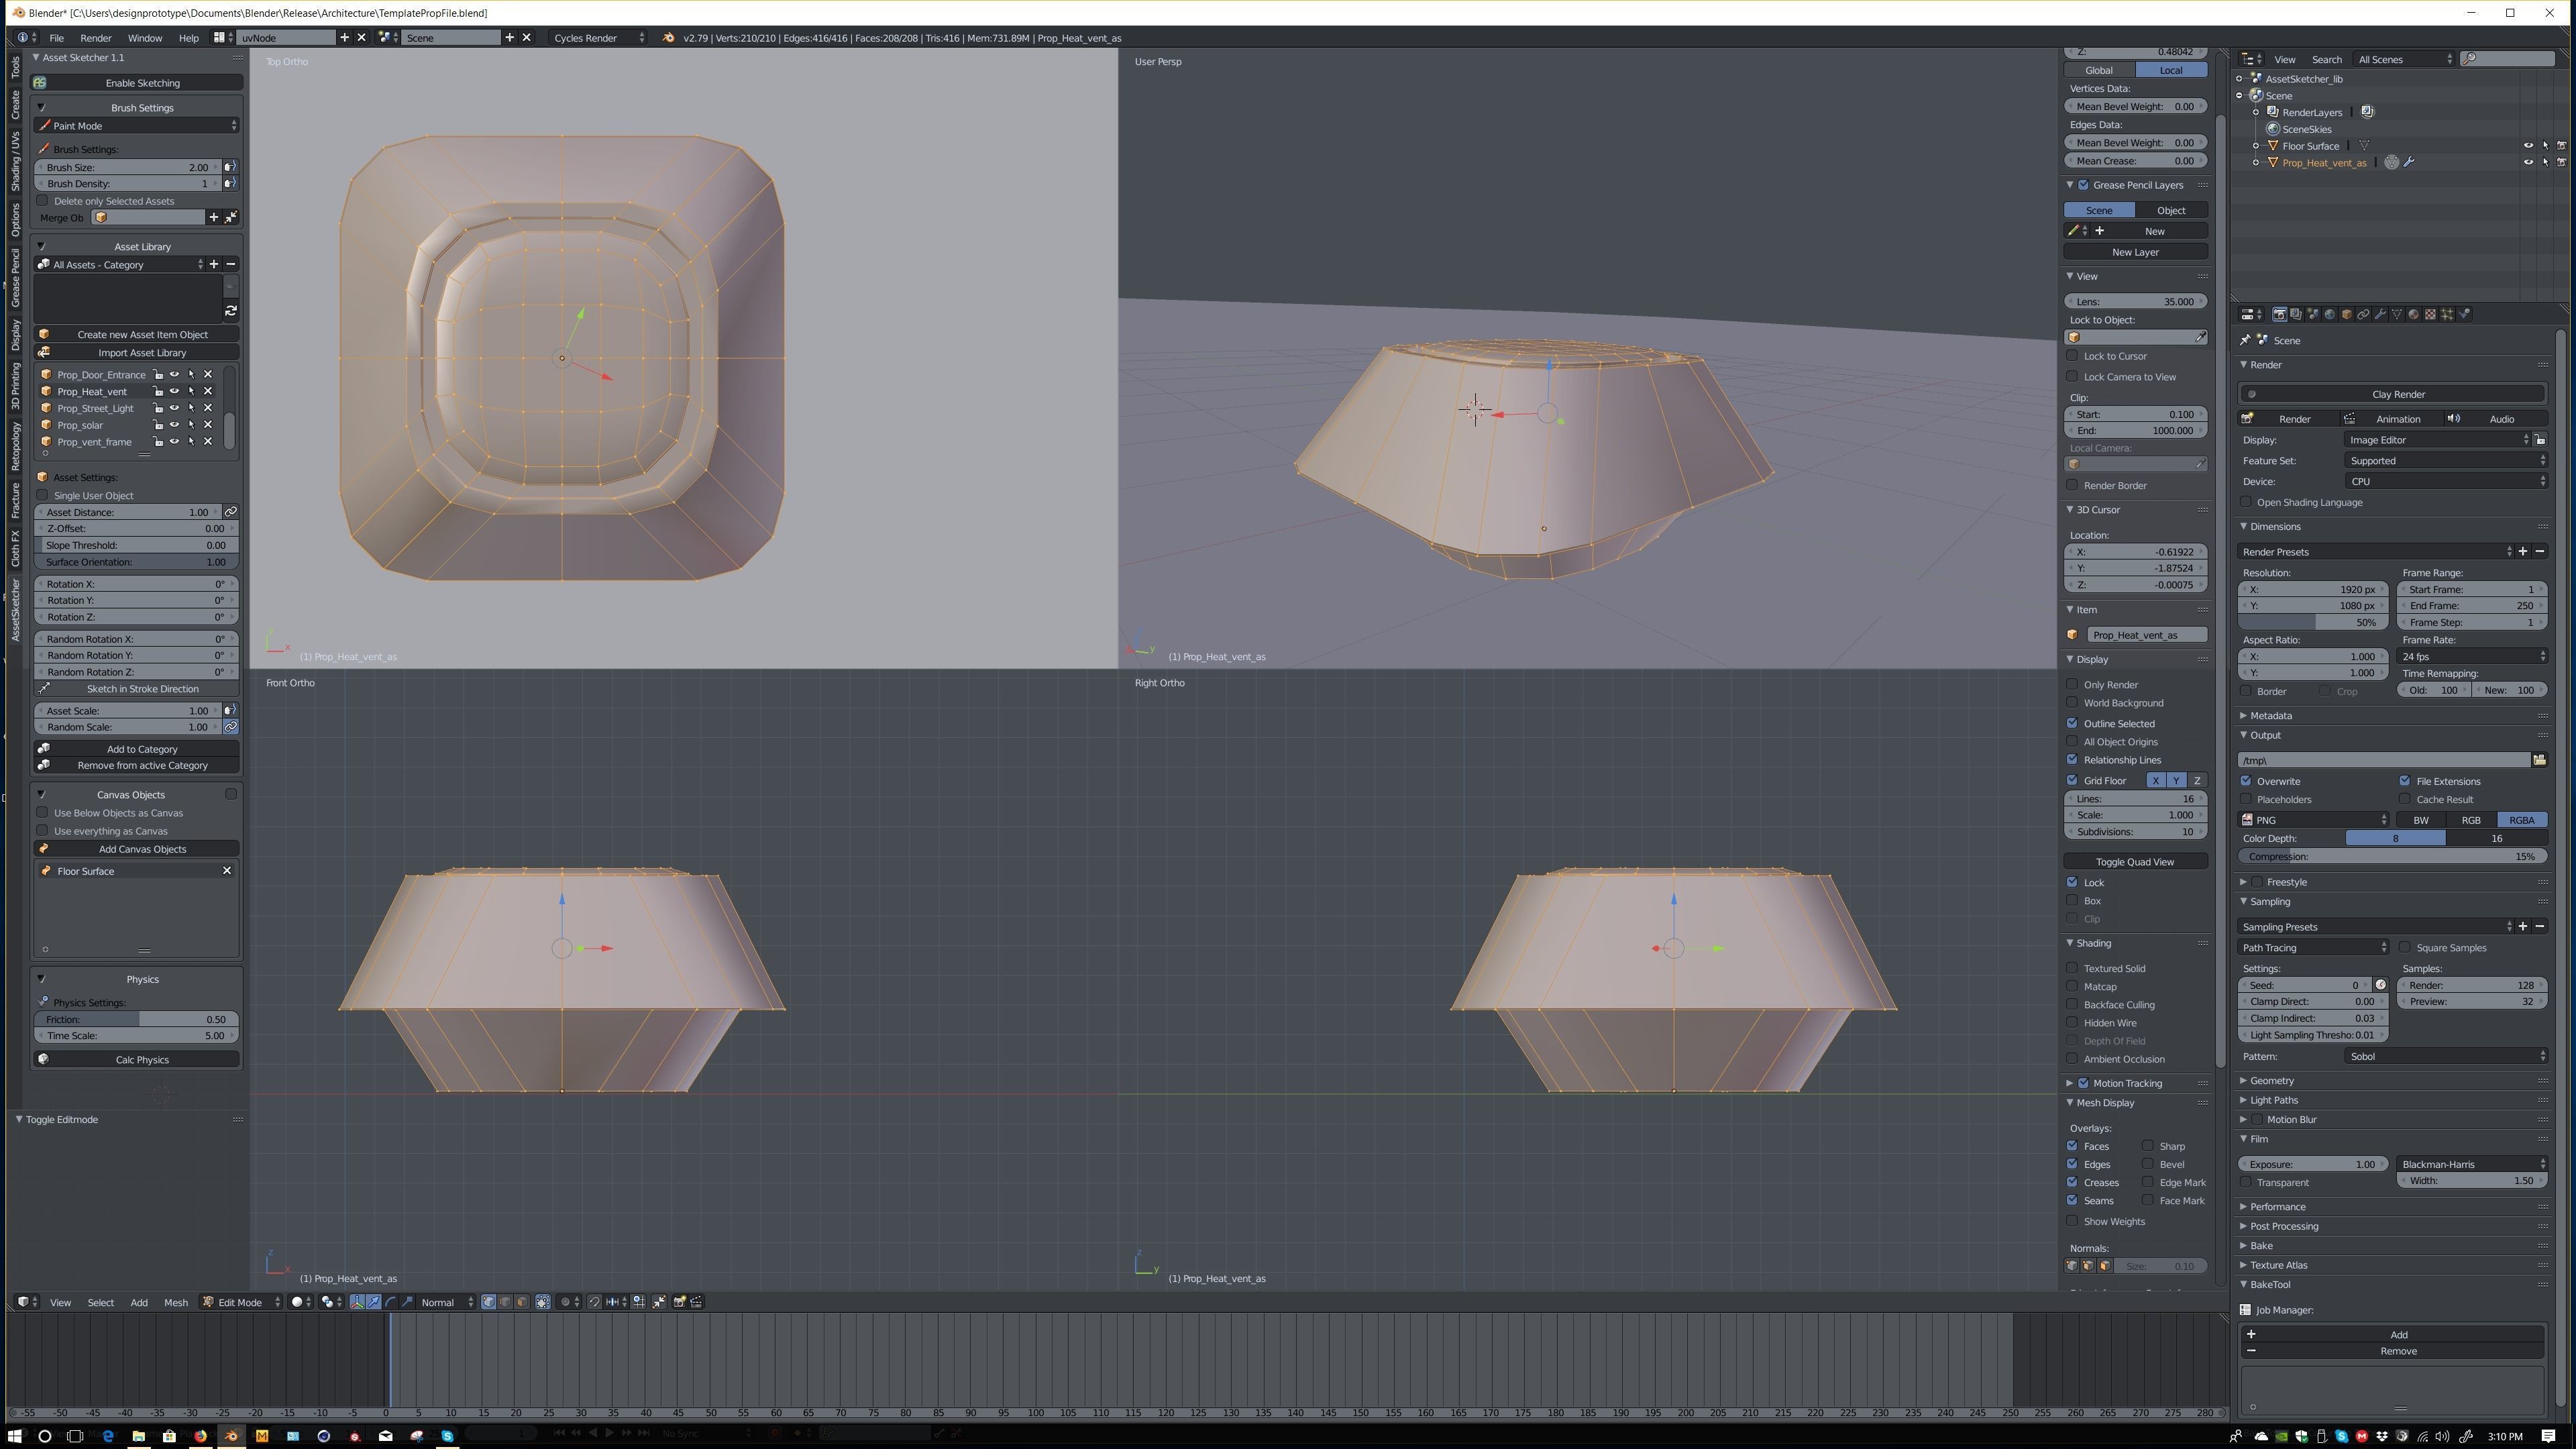Tick Use everything as Canvas
The height and width of the screenshot is (1449, 2576).
[x=43, y=831]
